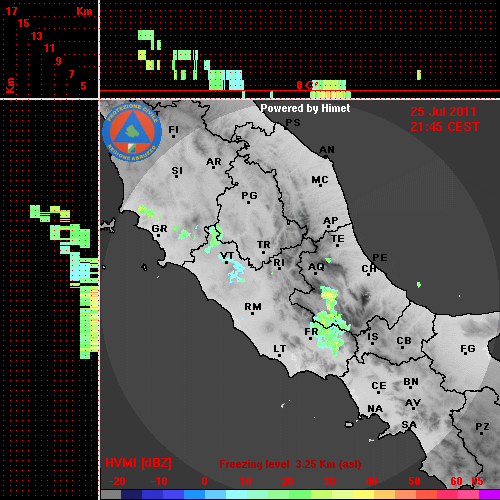Click the 50 value on dBZ scale
This screenshot has height=500, width=500.
(x=414, y=481)
